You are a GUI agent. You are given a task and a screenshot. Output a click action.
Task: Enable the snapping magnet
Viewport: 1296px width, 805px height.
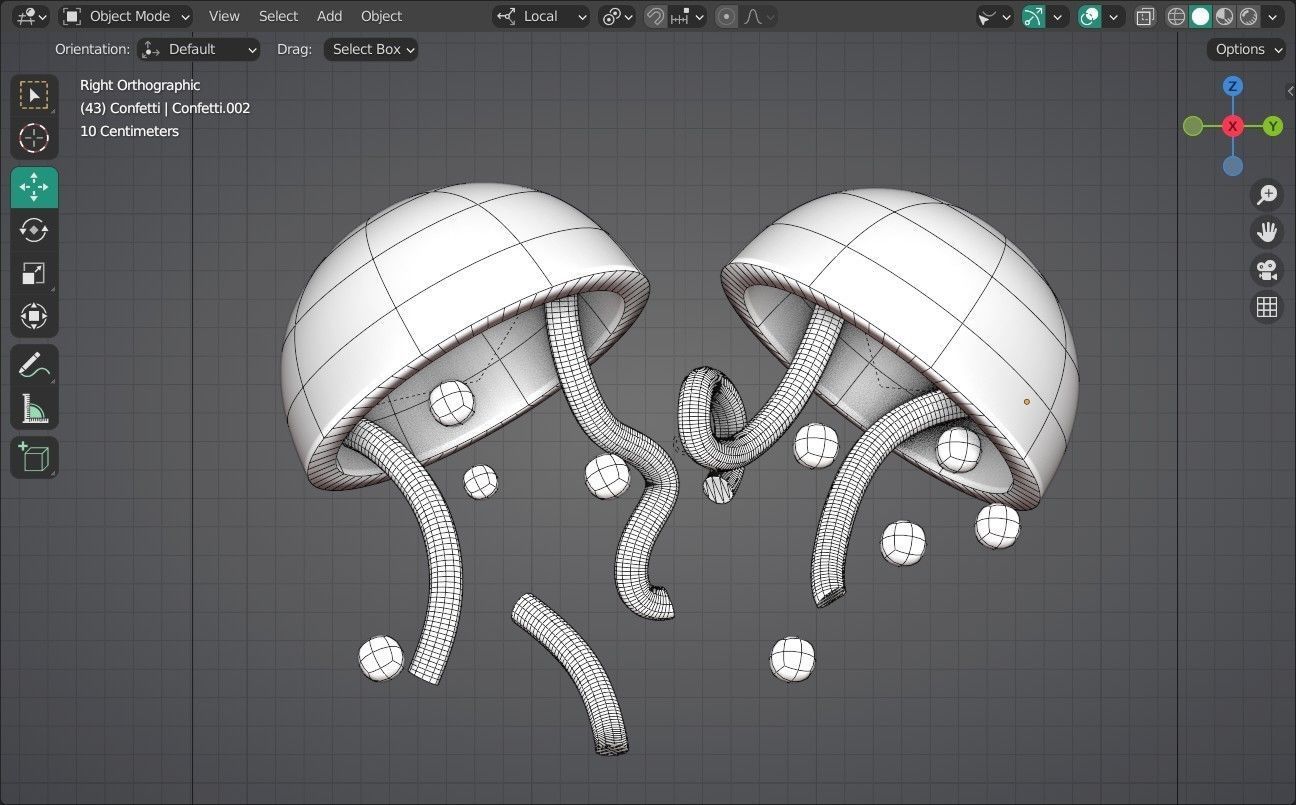coord(653,16)
